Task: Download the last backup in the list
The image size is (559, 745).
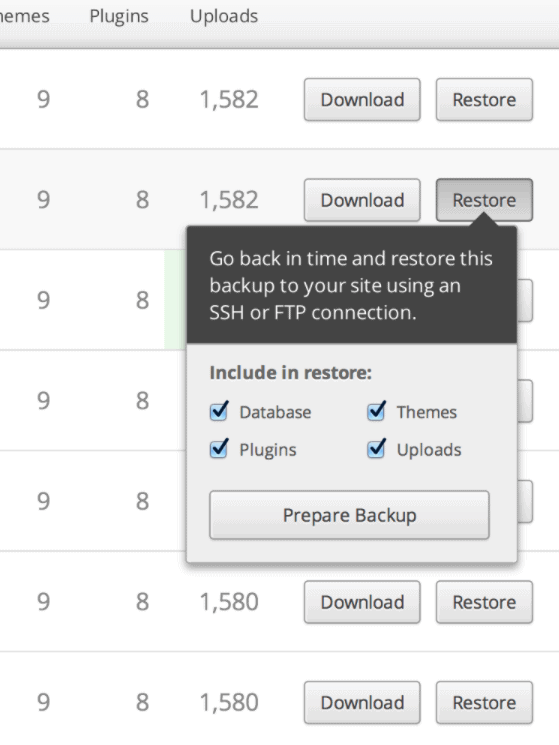Action: coord(362,703)
